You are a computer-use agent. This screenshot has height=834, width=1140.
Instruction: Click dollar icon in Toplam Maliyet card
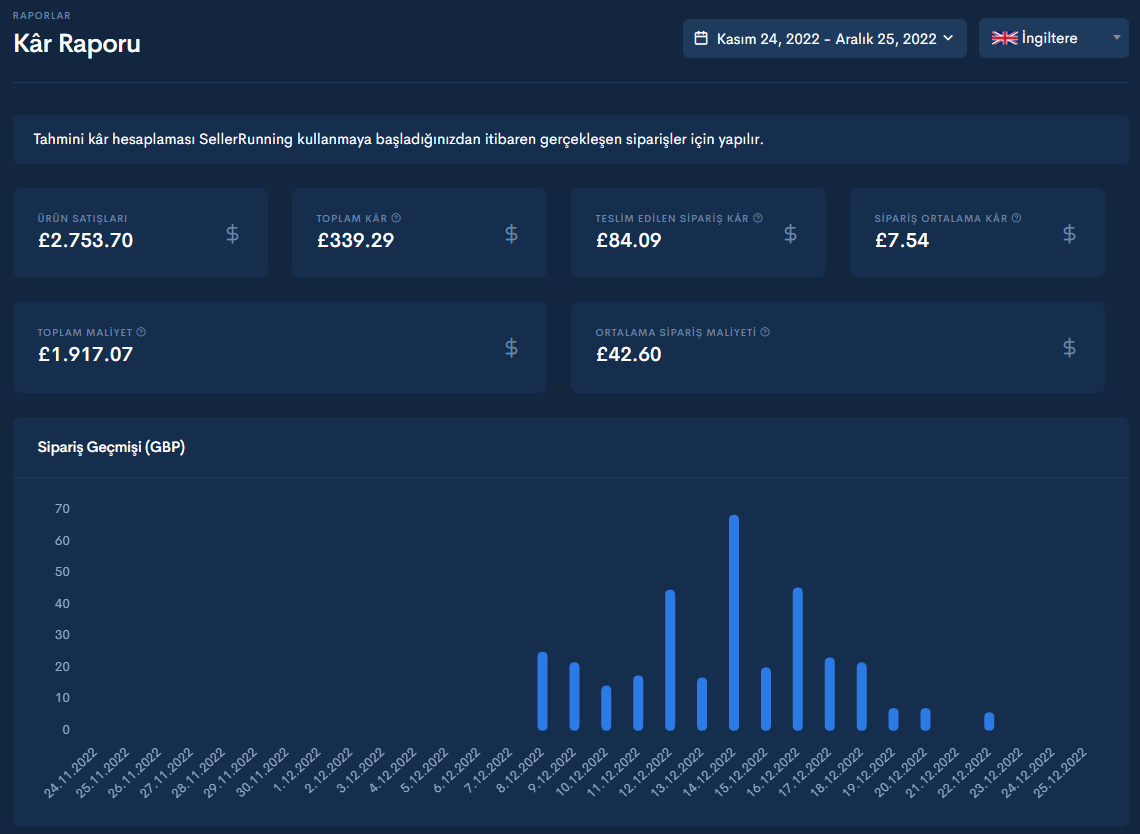511,348
